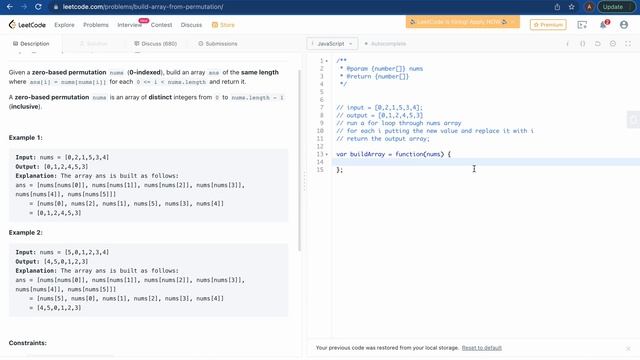Open the playground icon in header
The width and height of the screenshot is (640, 360).
582,25
